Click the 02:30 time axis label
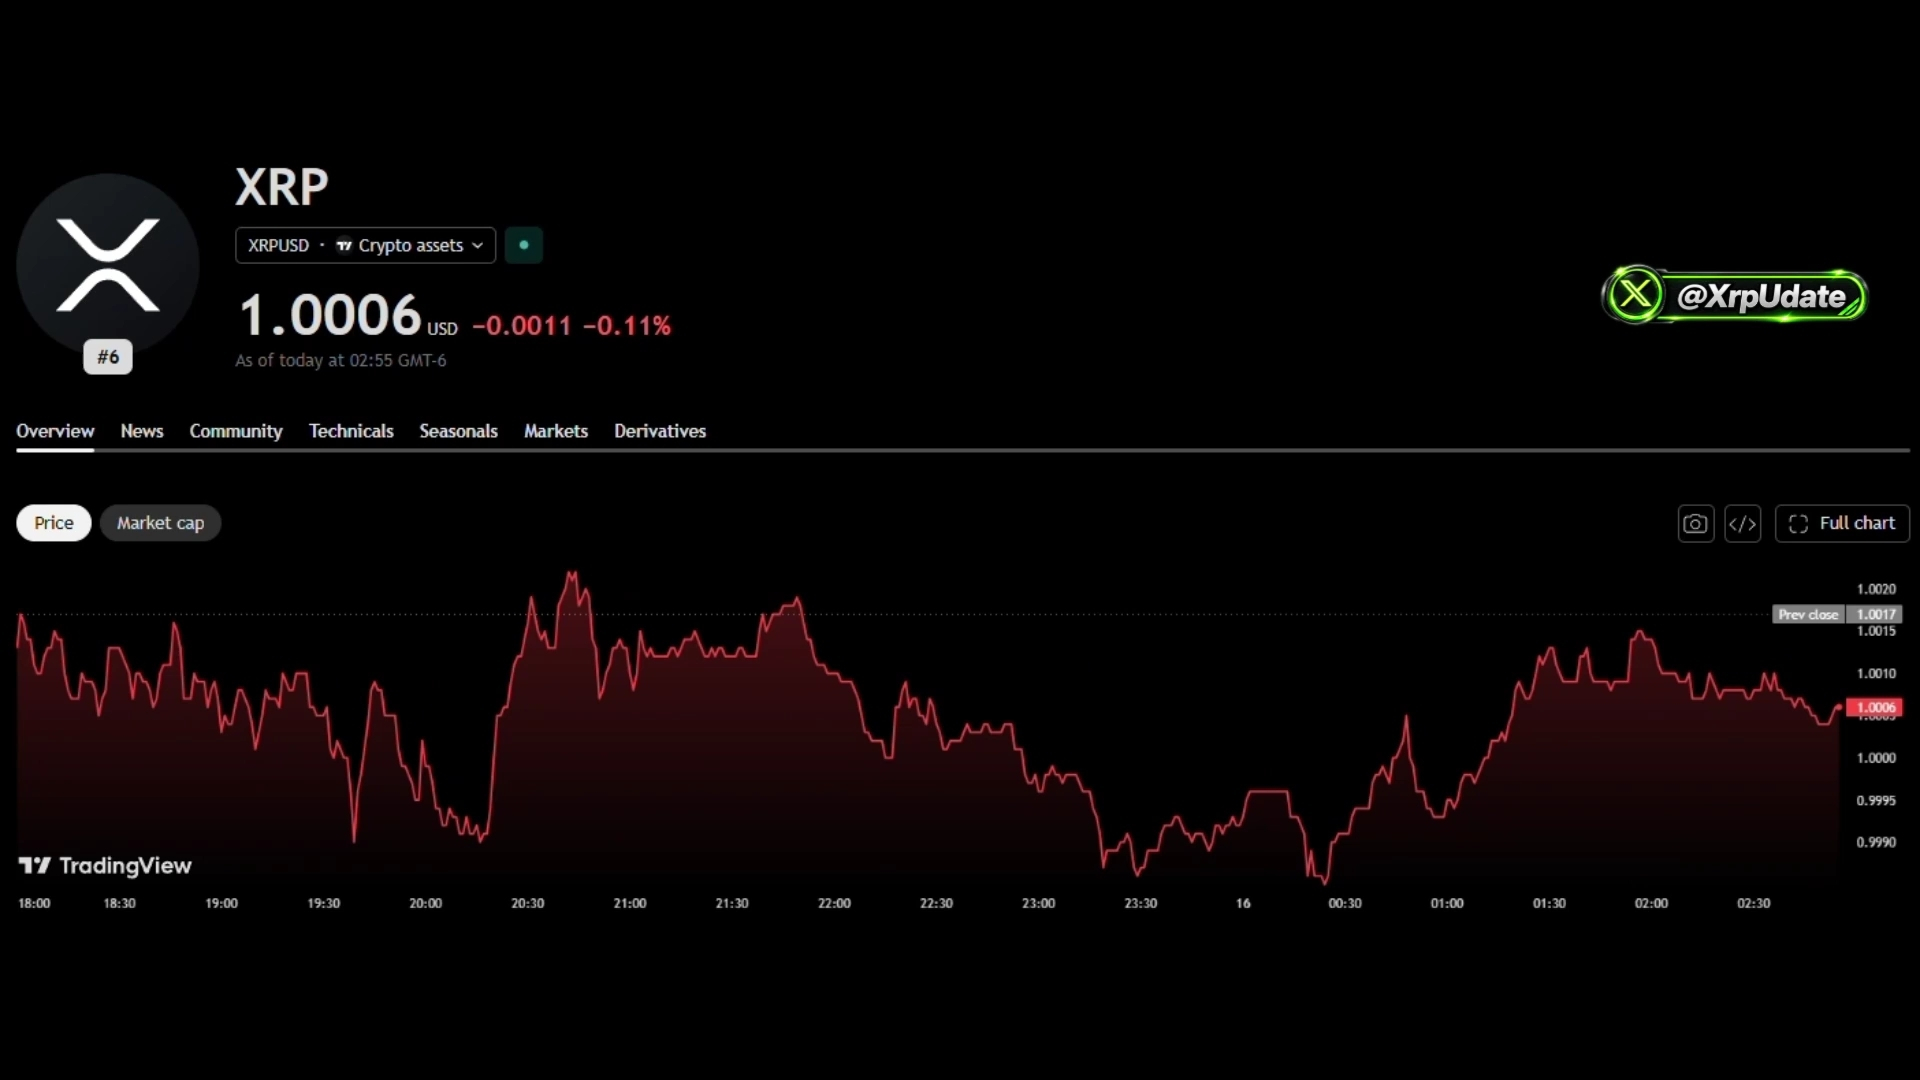1920x1080 pixels. tap(1754, 903)
